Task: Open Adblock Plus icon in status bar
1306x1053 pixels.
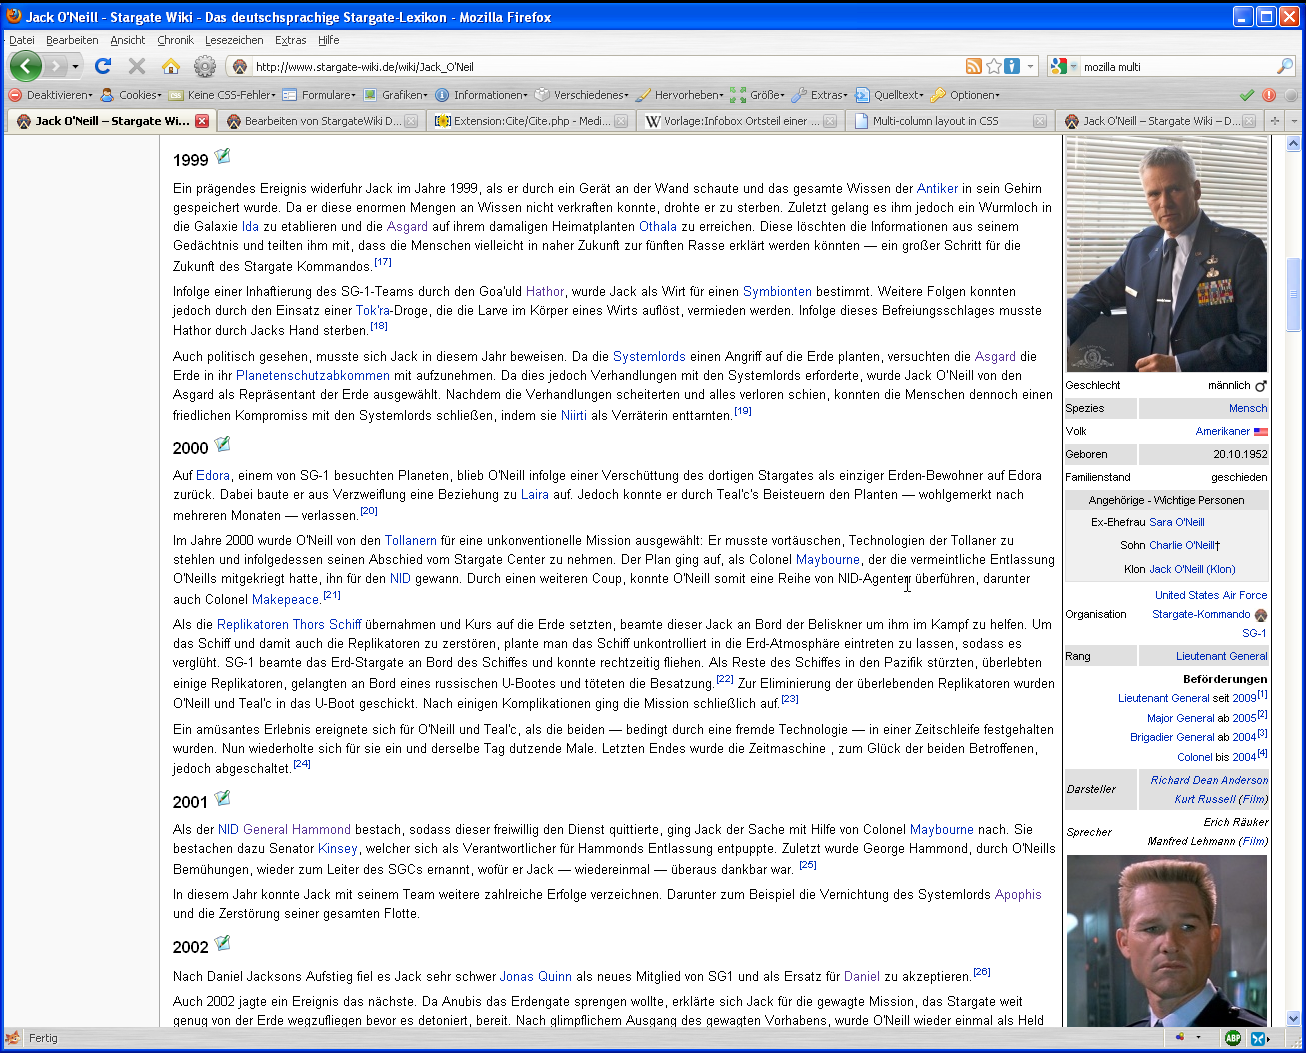Action: [1233, 1038]
